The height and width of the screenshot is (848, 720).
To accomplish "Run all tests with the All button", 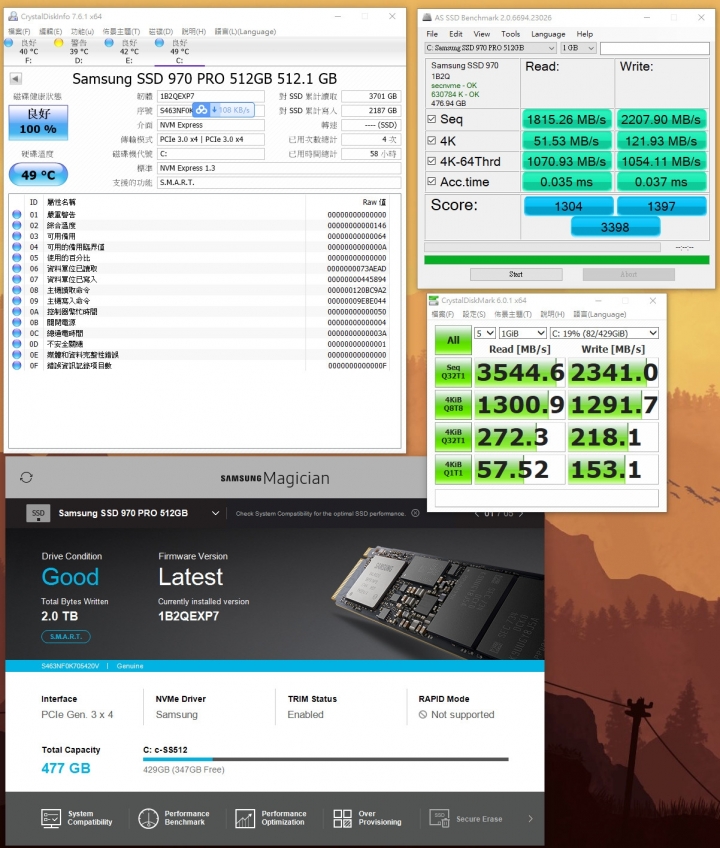I will [x=453, y=340].
